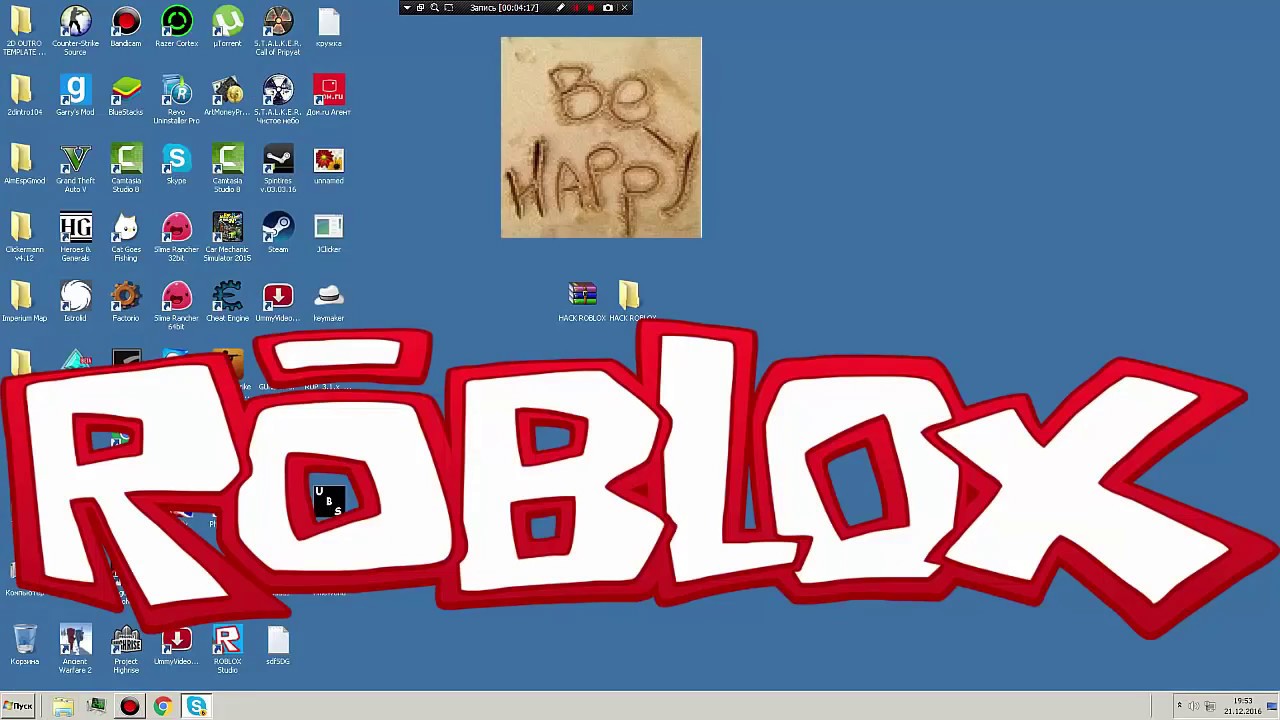Select S.T.A.L.K.E.R. Чистое небо shortcut
Image resolution: width=1280 pixels, height=720 pixels.
click(x=278, y=99)
